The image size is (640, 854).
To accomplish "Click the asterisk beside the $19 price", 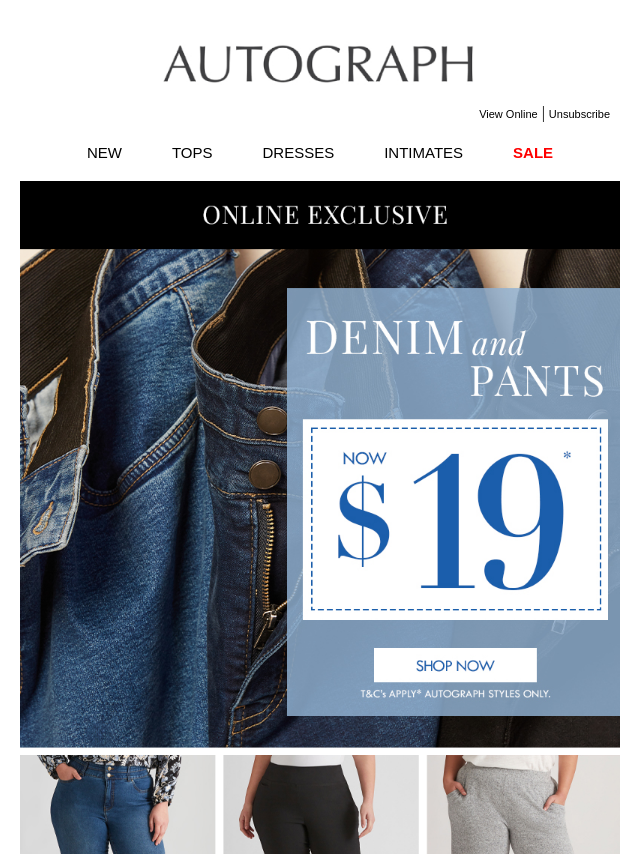I will tap(567, 455).
